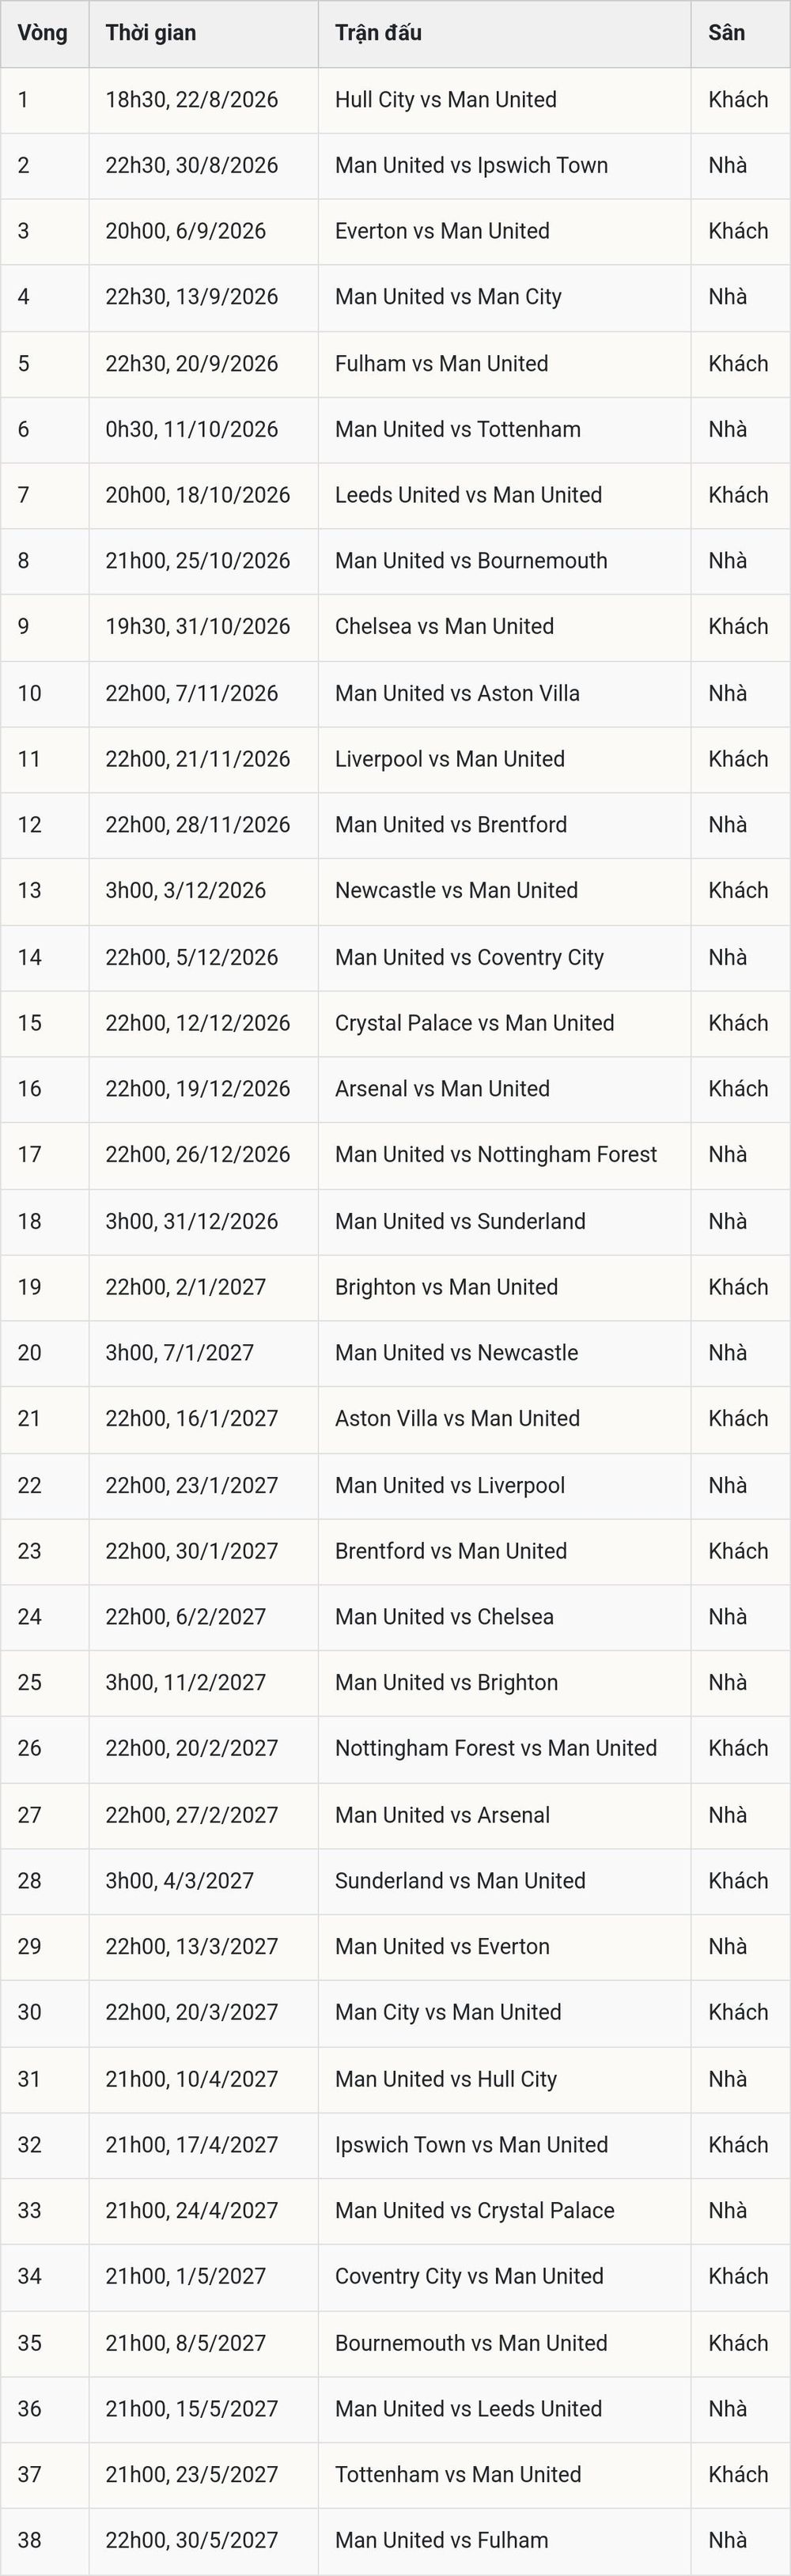Select Man United vs Man City in round 4
The height and width of the screenshot is (2576, 791).
[x=448, y=297]
